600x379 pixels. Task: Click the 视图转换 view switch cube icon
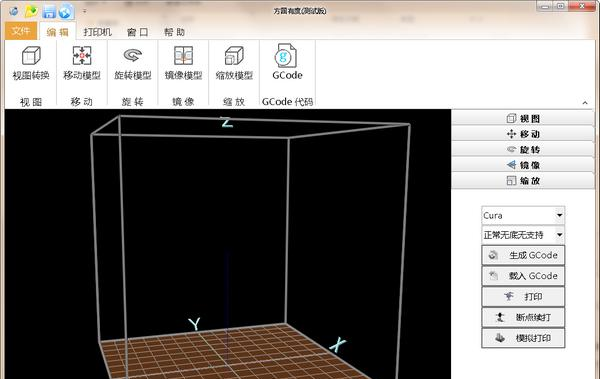pos(31,56)
